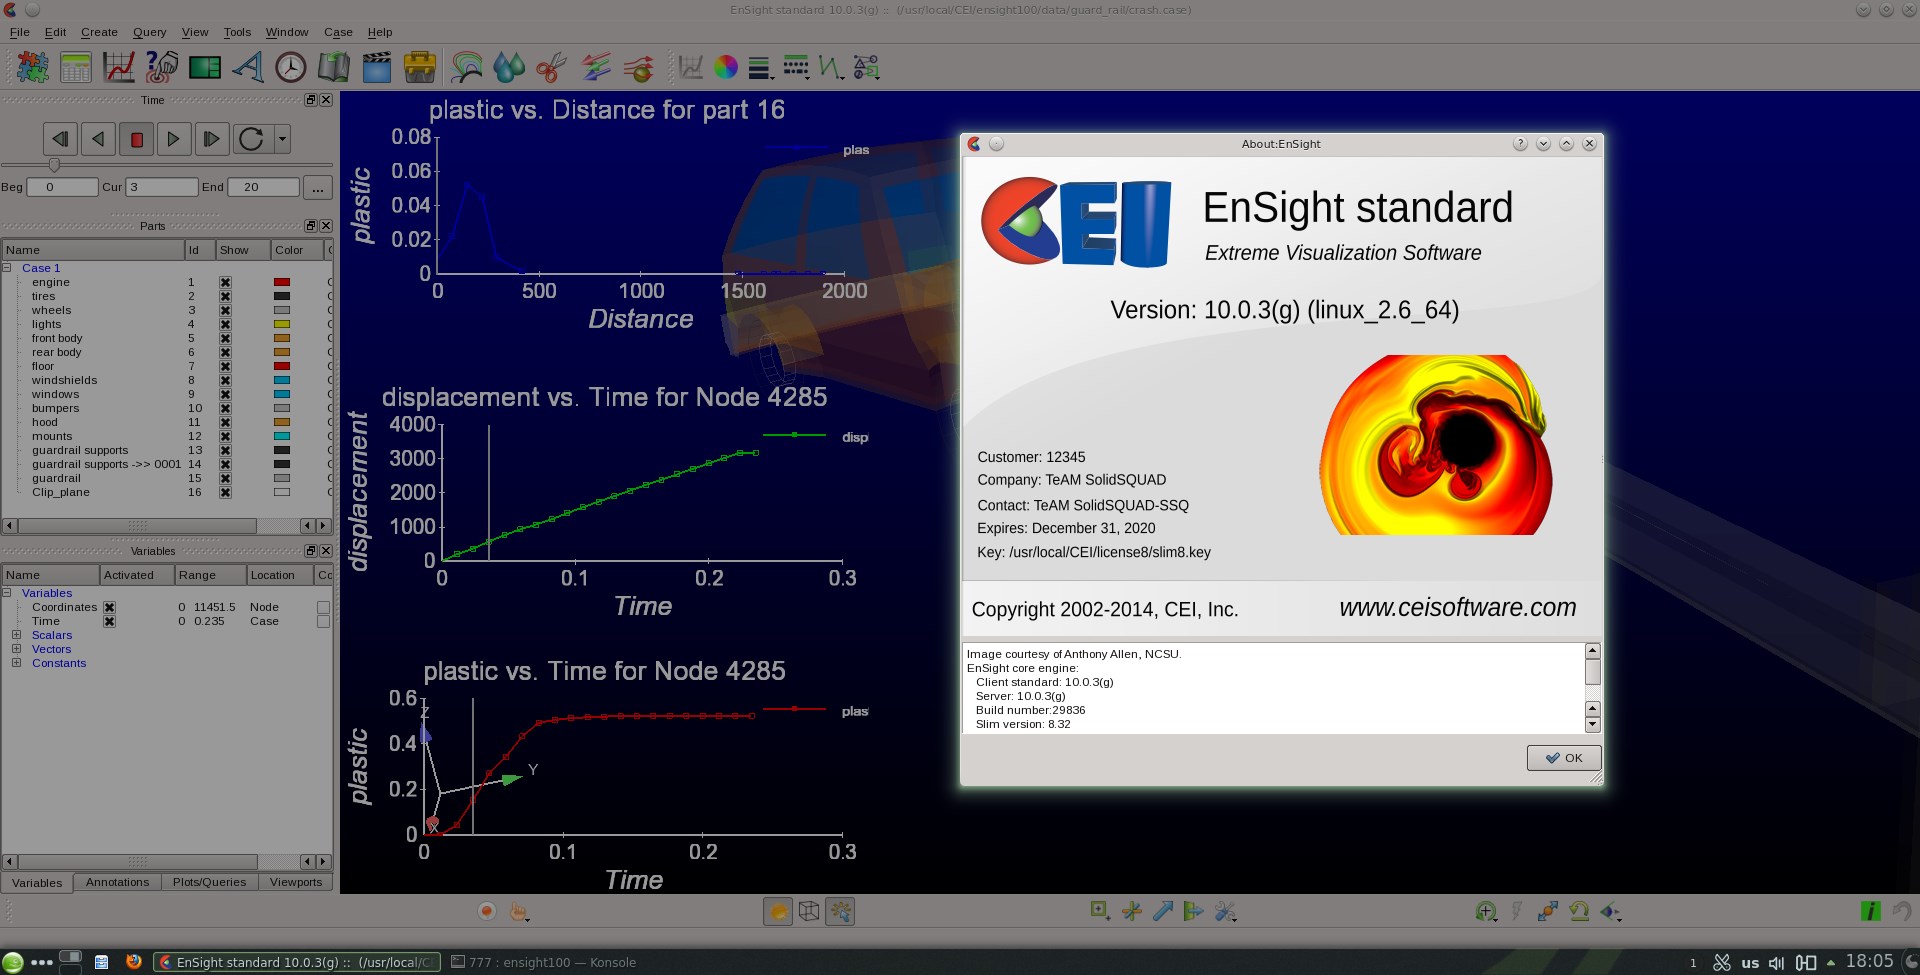Expand the Vectors variable group
This screenshot has height=975, width=1920.
click(x=16, y=649)
